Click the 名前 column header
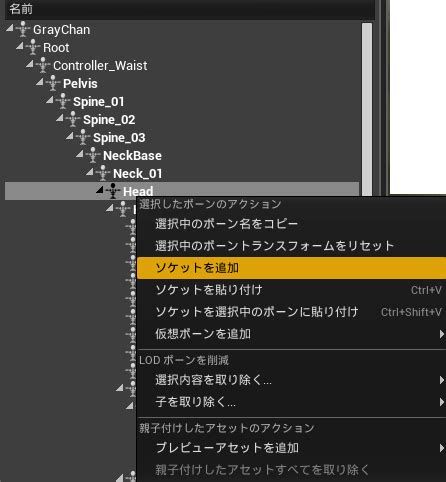 pos(190,9)
